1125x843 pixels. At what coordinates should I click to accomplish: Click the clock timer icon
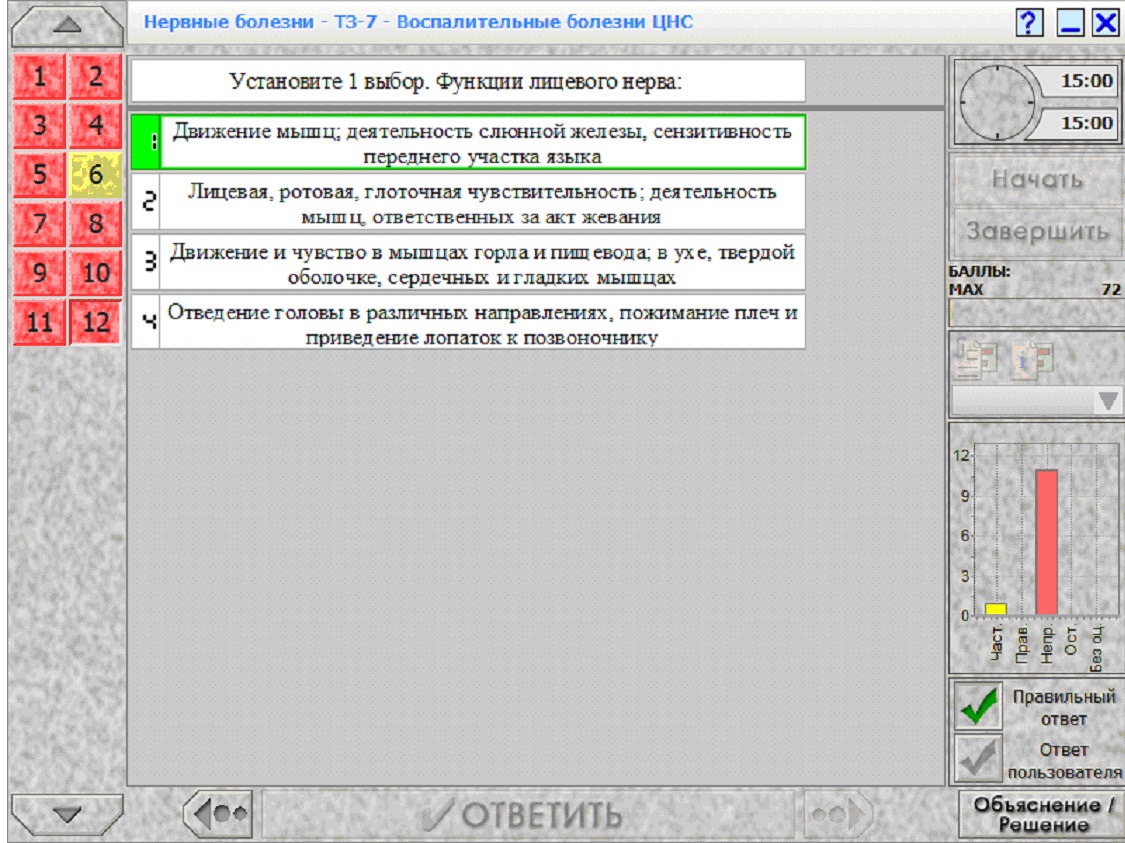996,102
